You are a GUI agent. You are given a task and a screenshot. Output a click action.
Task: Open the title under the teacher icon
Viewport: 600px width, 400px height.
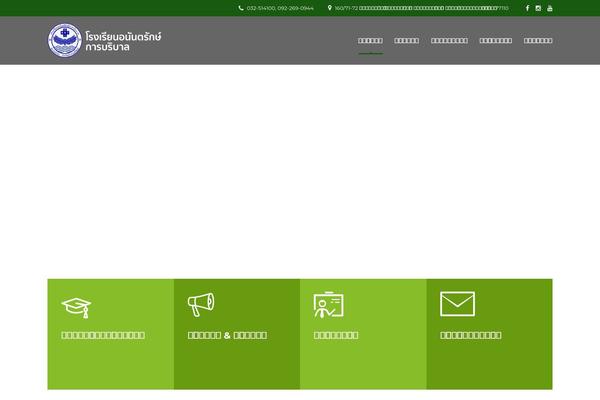click(x=336, y=335)
